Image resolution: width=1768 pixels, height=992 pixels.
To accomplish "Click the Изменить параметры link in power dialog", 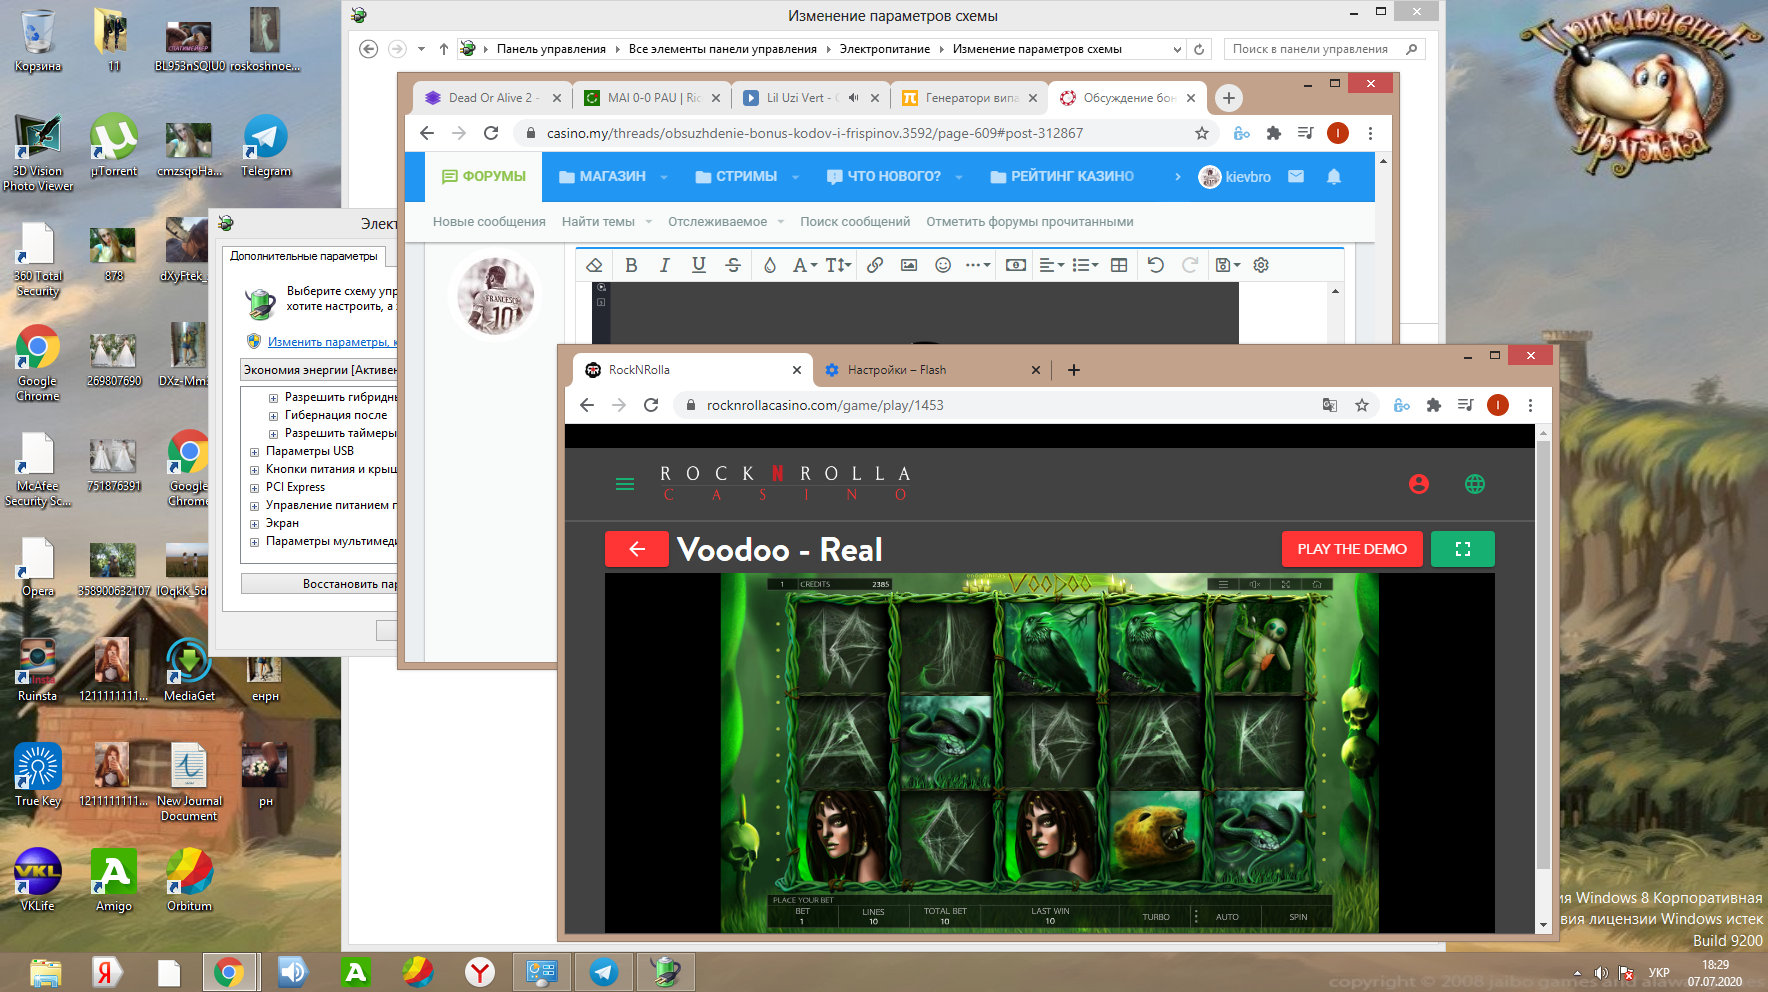I will tap(332, 342).
